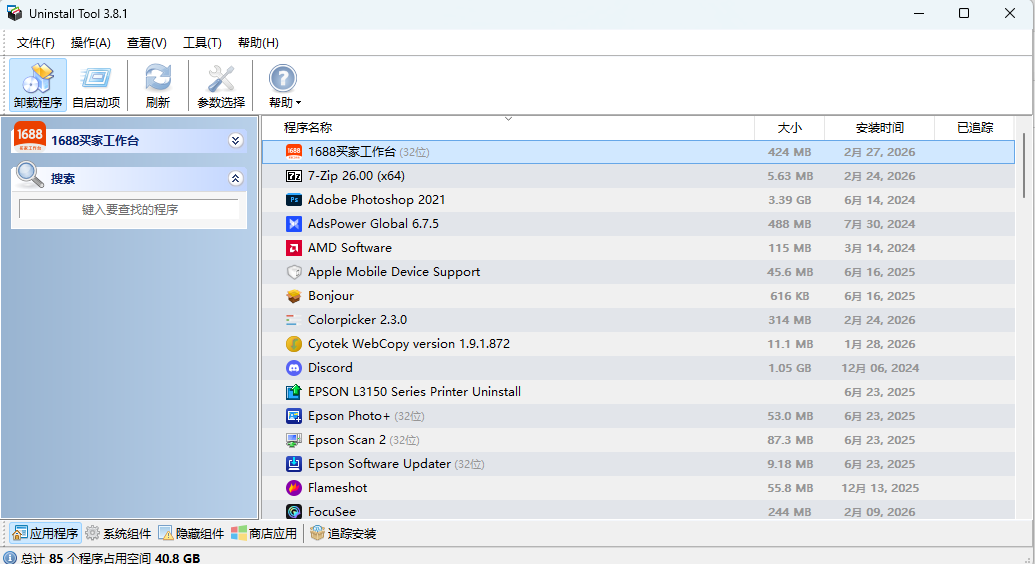The image size is (1035, 564).
Task: Open 参数选择 preferences tool
Action: pos(220,85)
